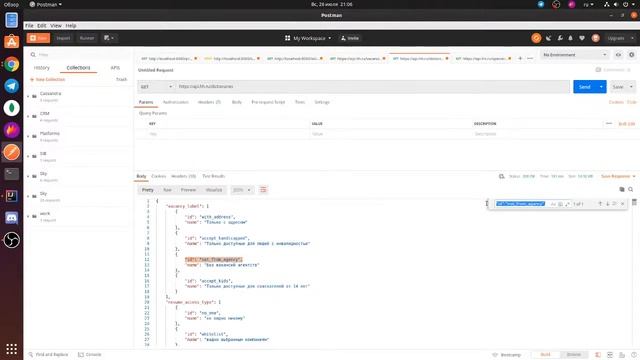Open the Save Response dropdown
Image resolution: width=640 pixels, height=360 pixels.
[618, 176]
